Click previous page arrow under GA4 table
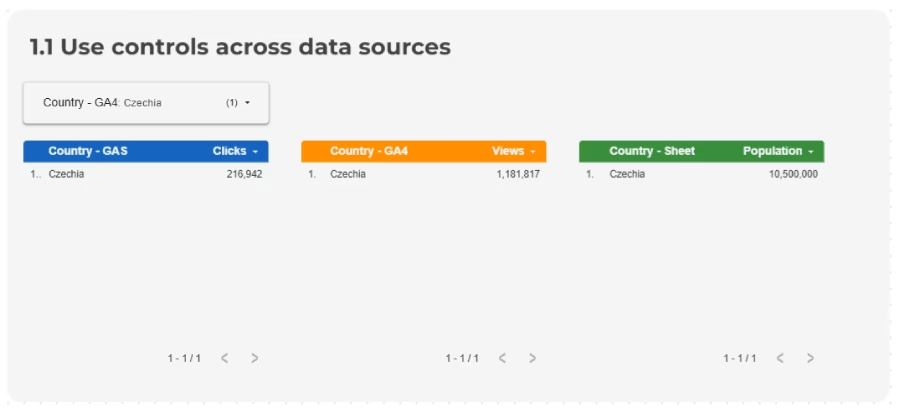900x408 pixels. 503,358
